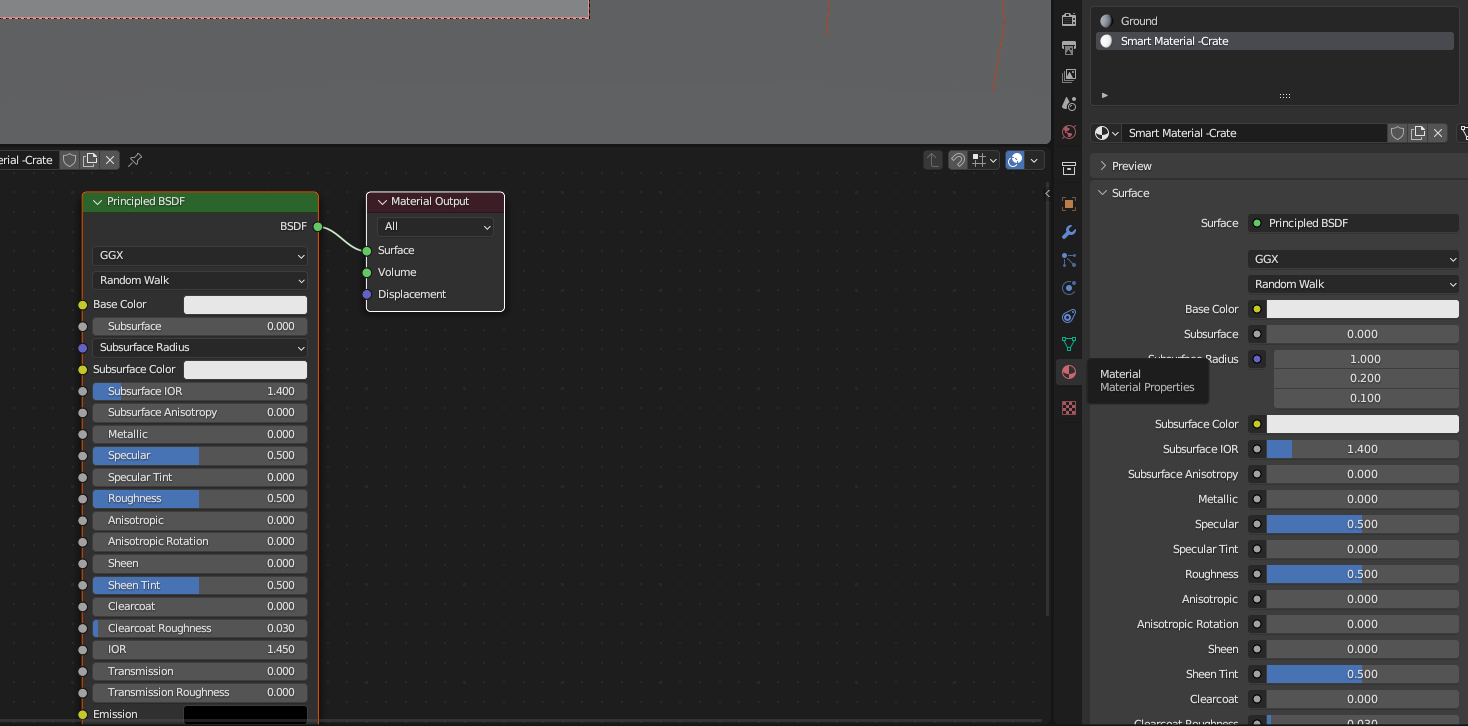The width and height of the screenshot is (1468, 726).
Task: Click the Roughness slider on BSDF node
Action: (200, 499)
